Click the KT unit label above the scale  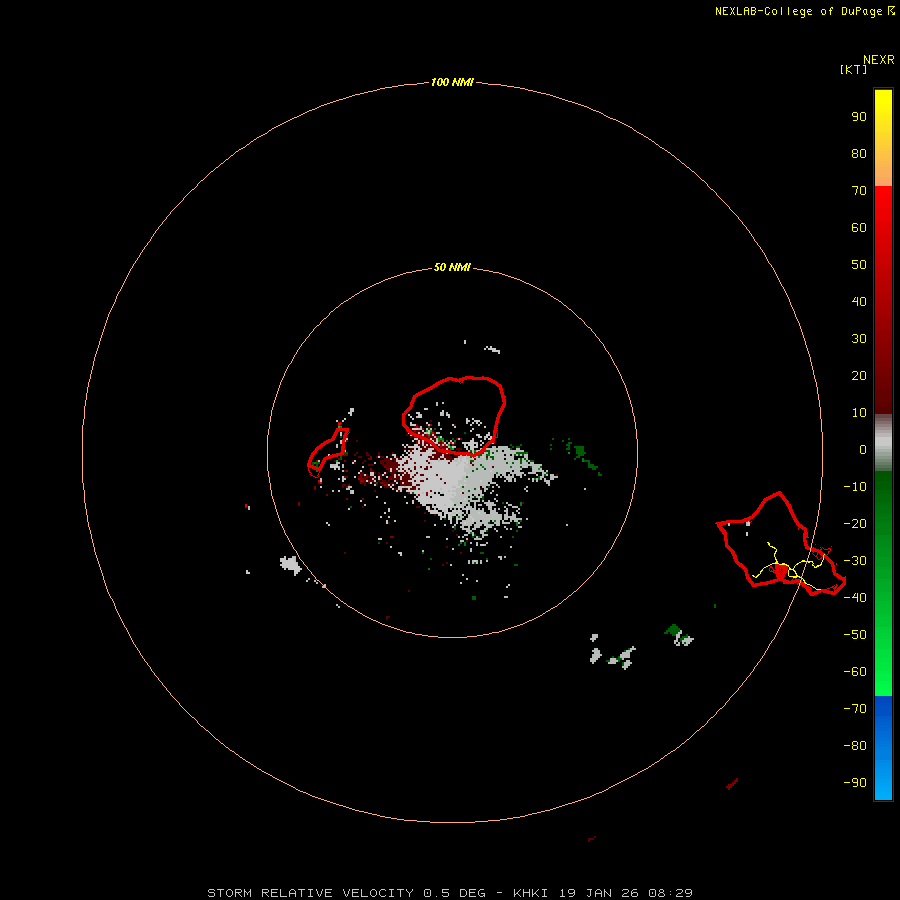click(853, 69)
